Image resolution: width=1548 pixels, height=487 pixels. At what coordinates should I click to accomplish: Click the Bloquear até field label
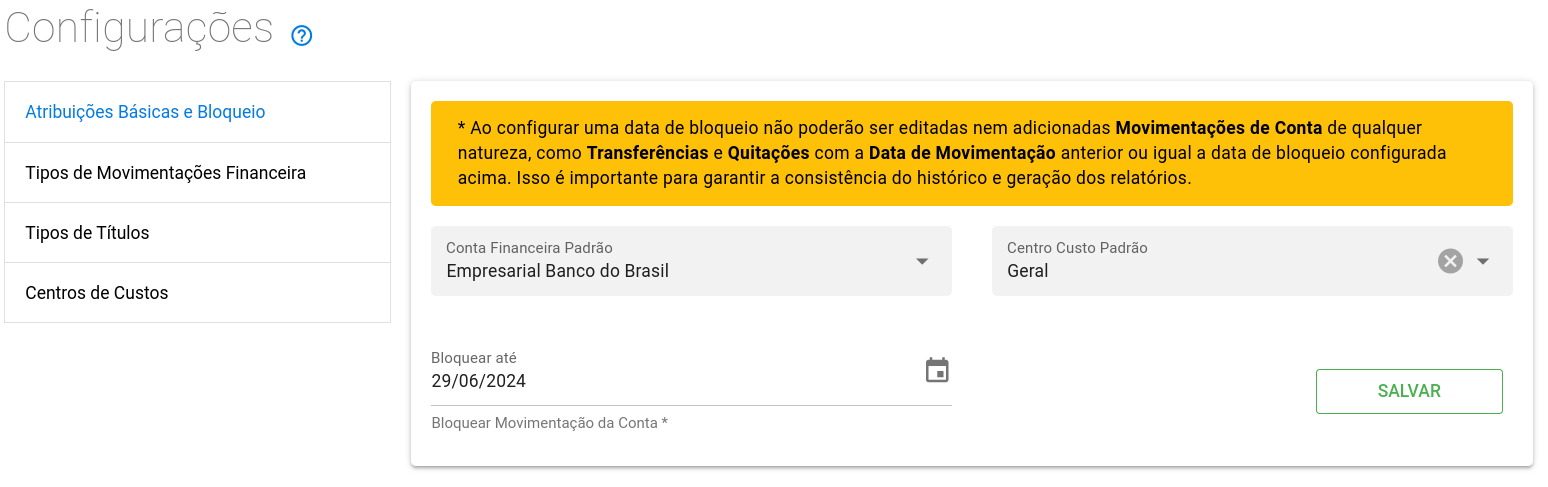474,358
